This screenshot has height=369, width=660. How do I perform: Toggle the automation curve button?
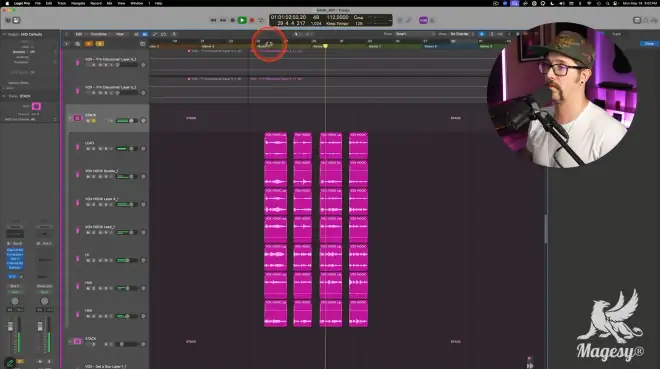point(155,34)
